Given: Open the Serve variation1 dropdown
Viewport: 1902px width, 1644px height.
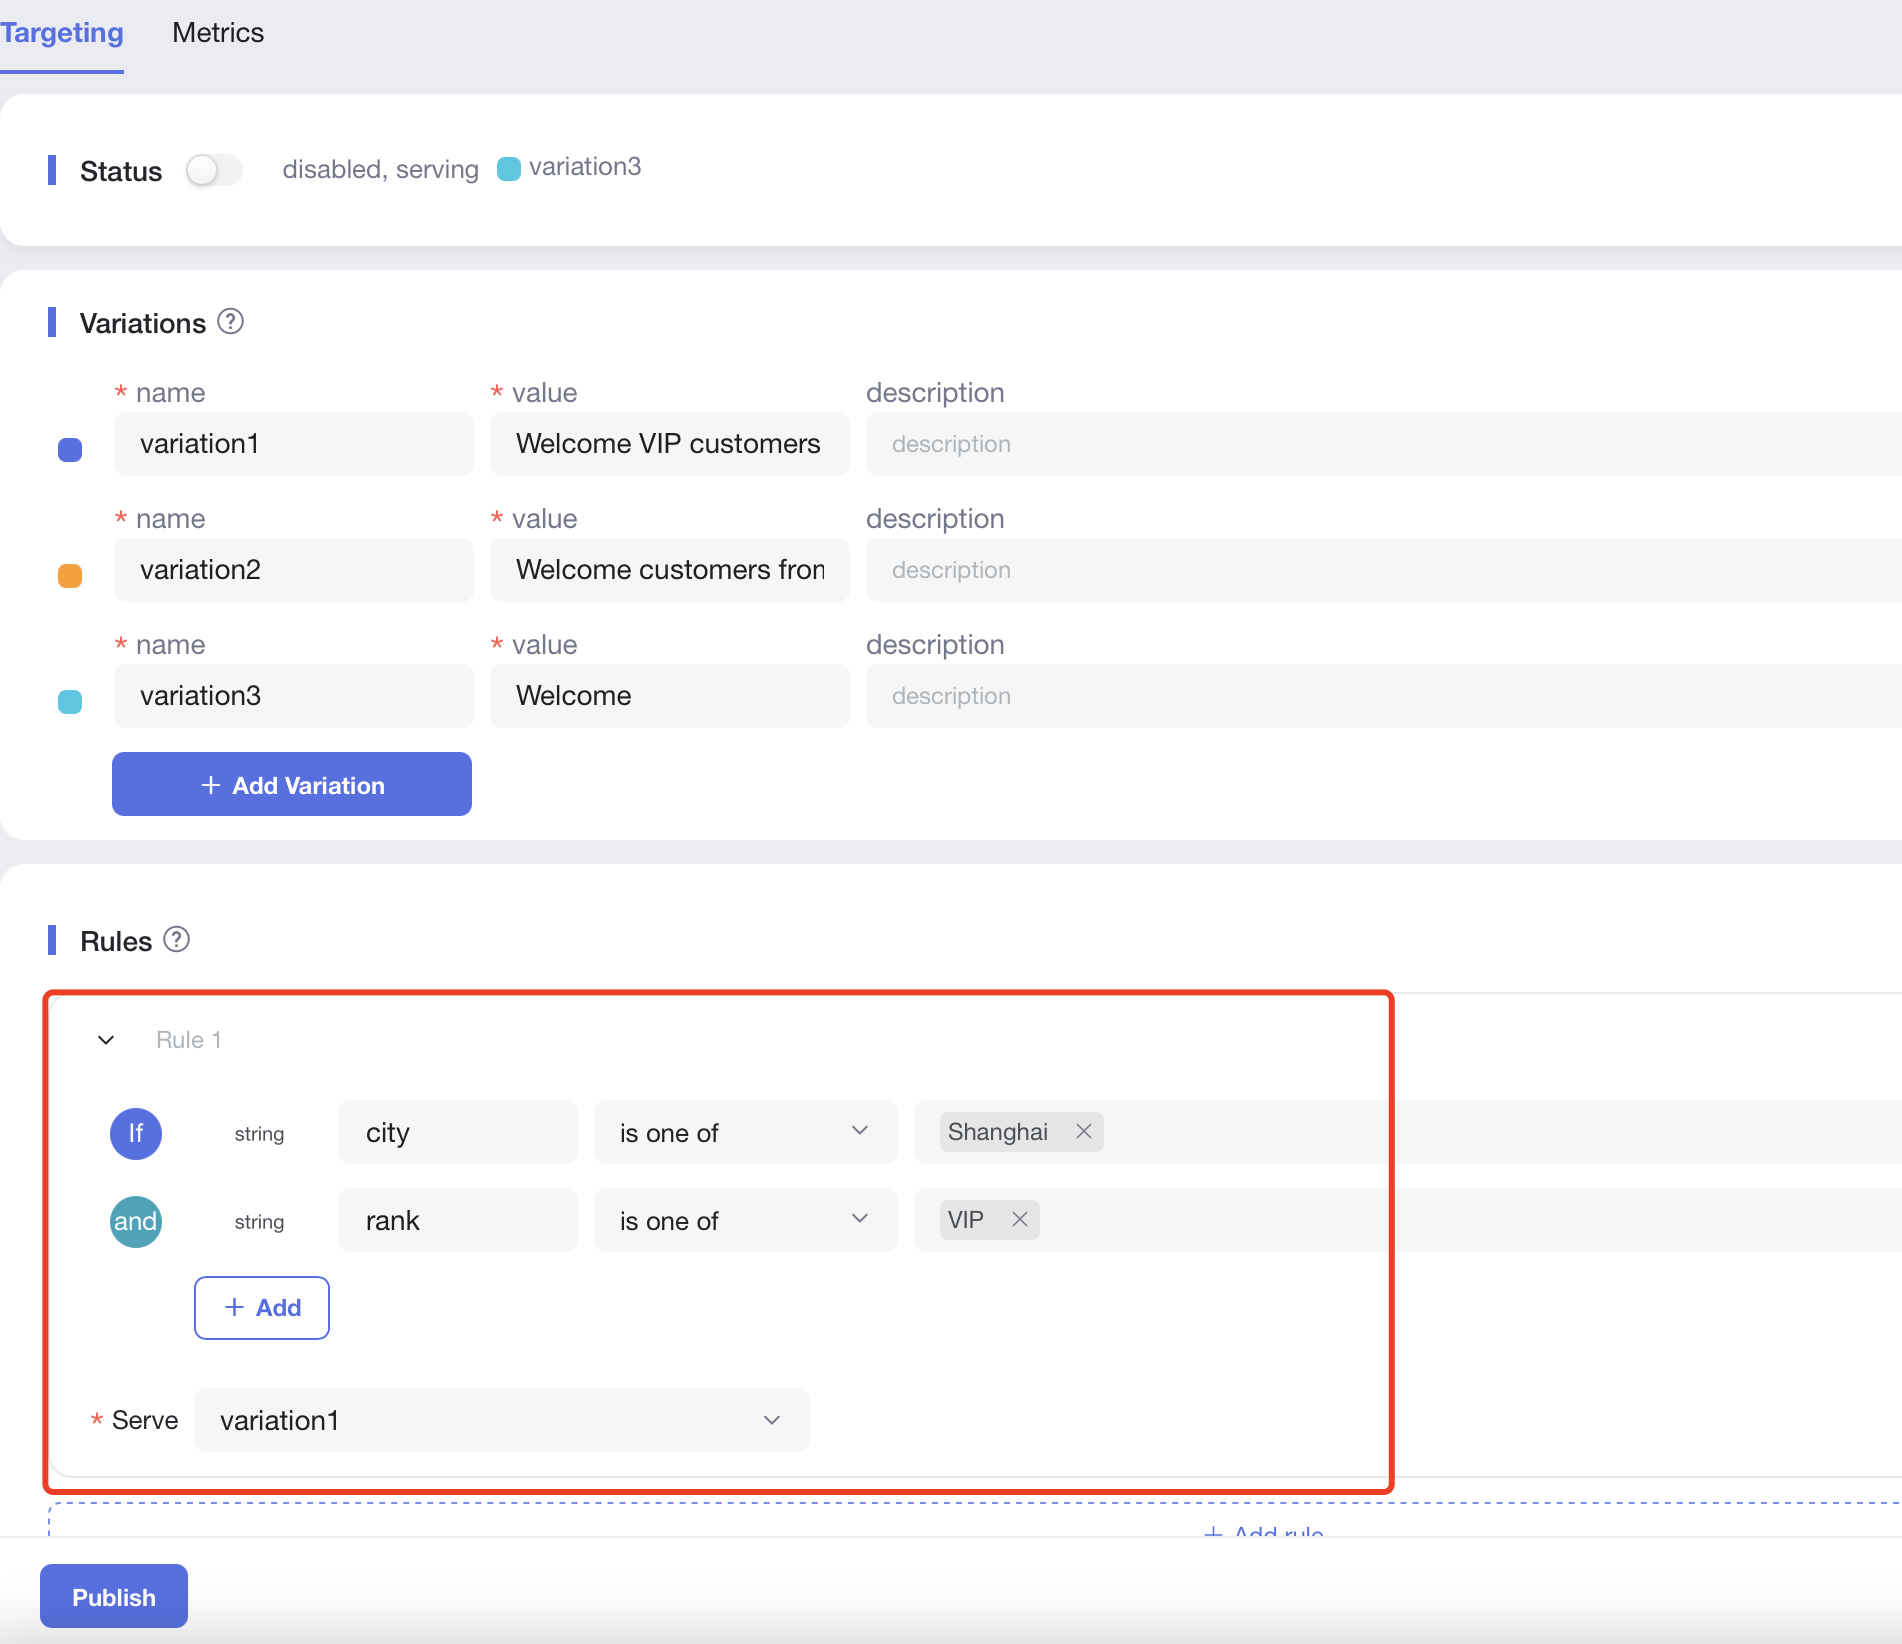Looking at the screenshot, I should coord(500,1420).
